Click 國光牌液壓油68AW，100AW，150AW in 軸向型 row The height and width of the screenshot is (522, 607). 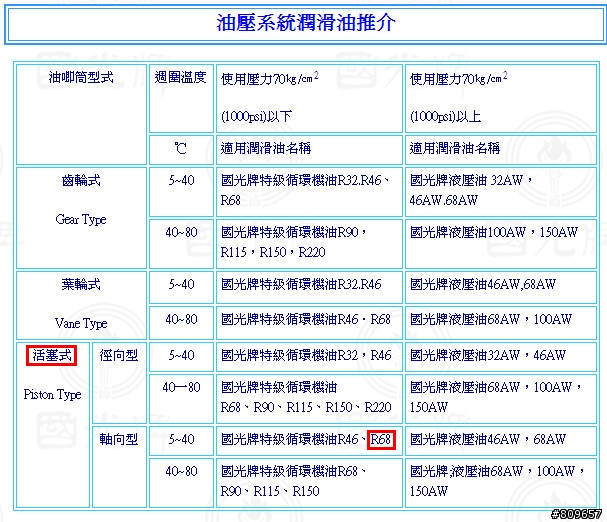pos(501,483)
